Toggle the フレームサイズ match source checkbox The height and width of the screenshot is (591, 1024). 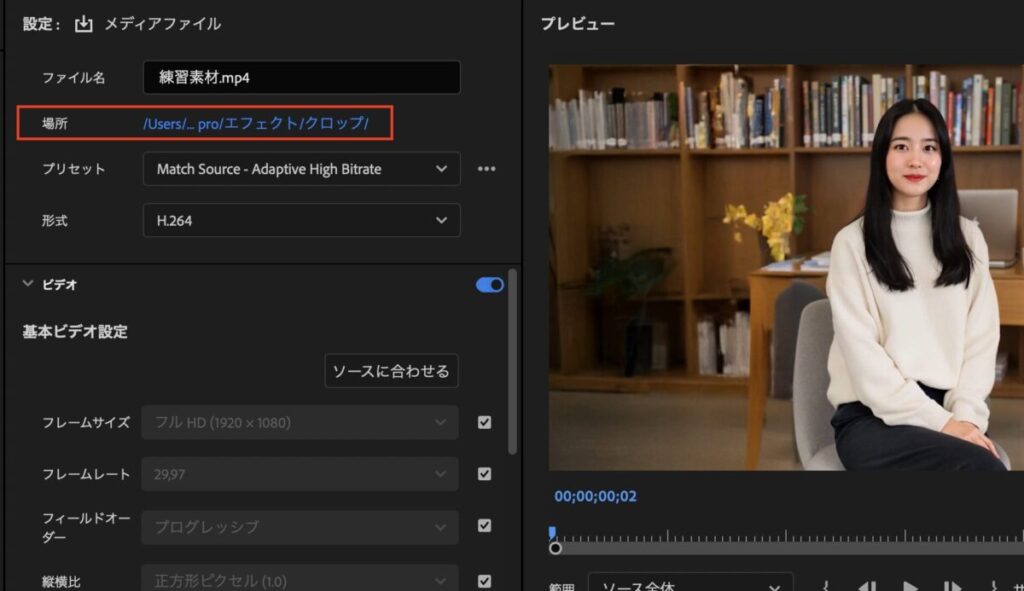pos(485,422)
